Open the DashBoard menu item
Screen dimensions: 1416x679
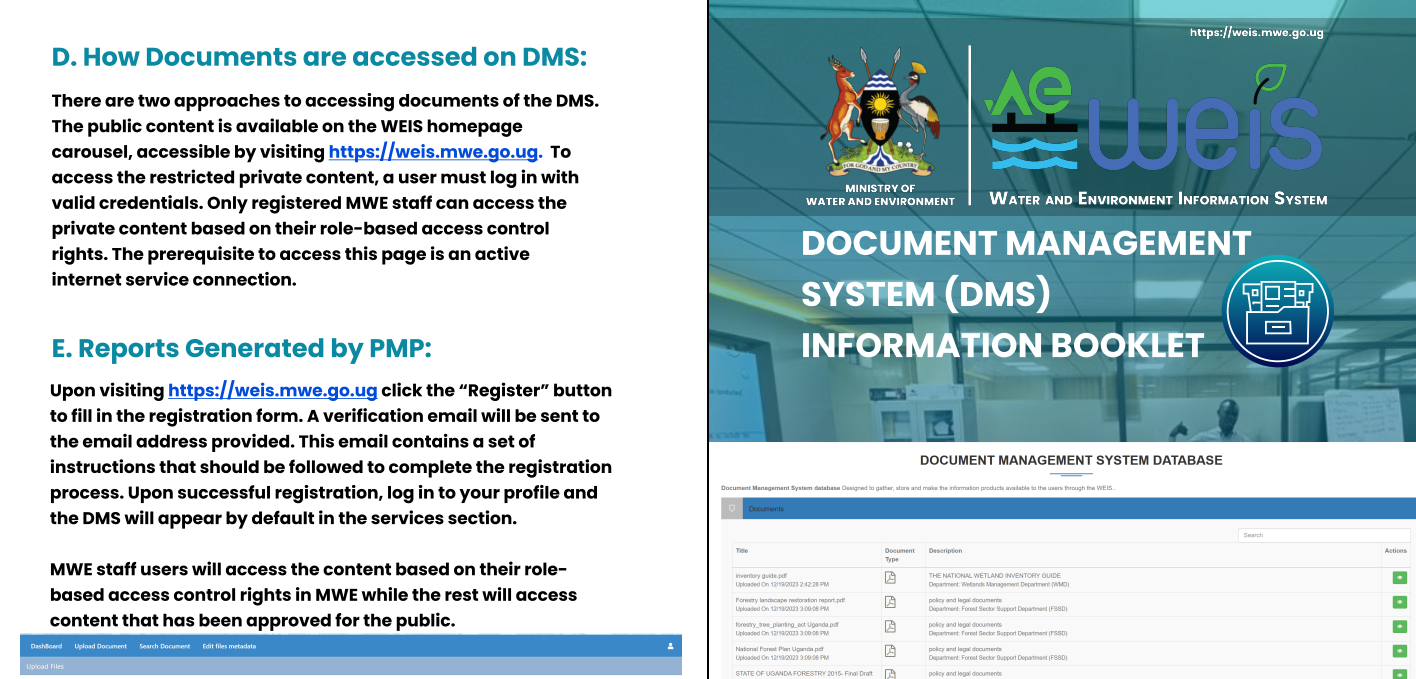46,646
